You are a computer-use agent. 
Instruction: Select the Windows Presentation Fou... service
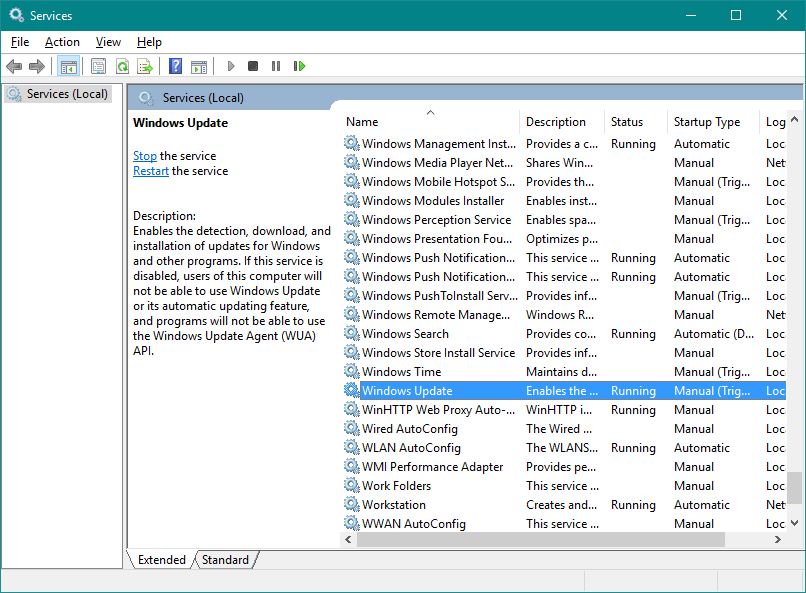pos(437,239)
